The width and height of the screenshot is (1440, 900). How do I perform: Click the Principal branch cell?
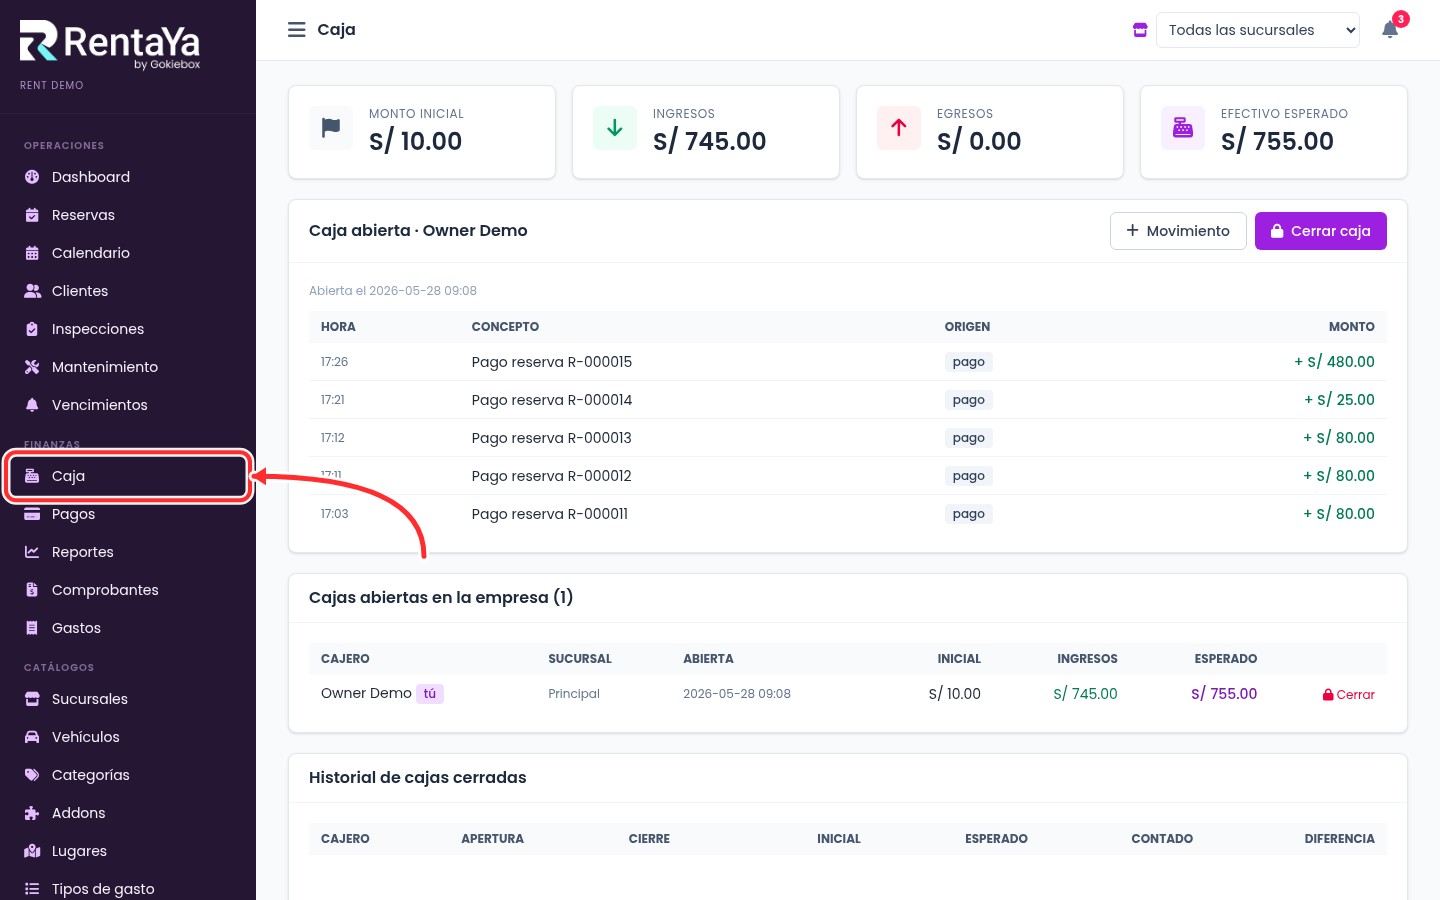coord(574,694)
